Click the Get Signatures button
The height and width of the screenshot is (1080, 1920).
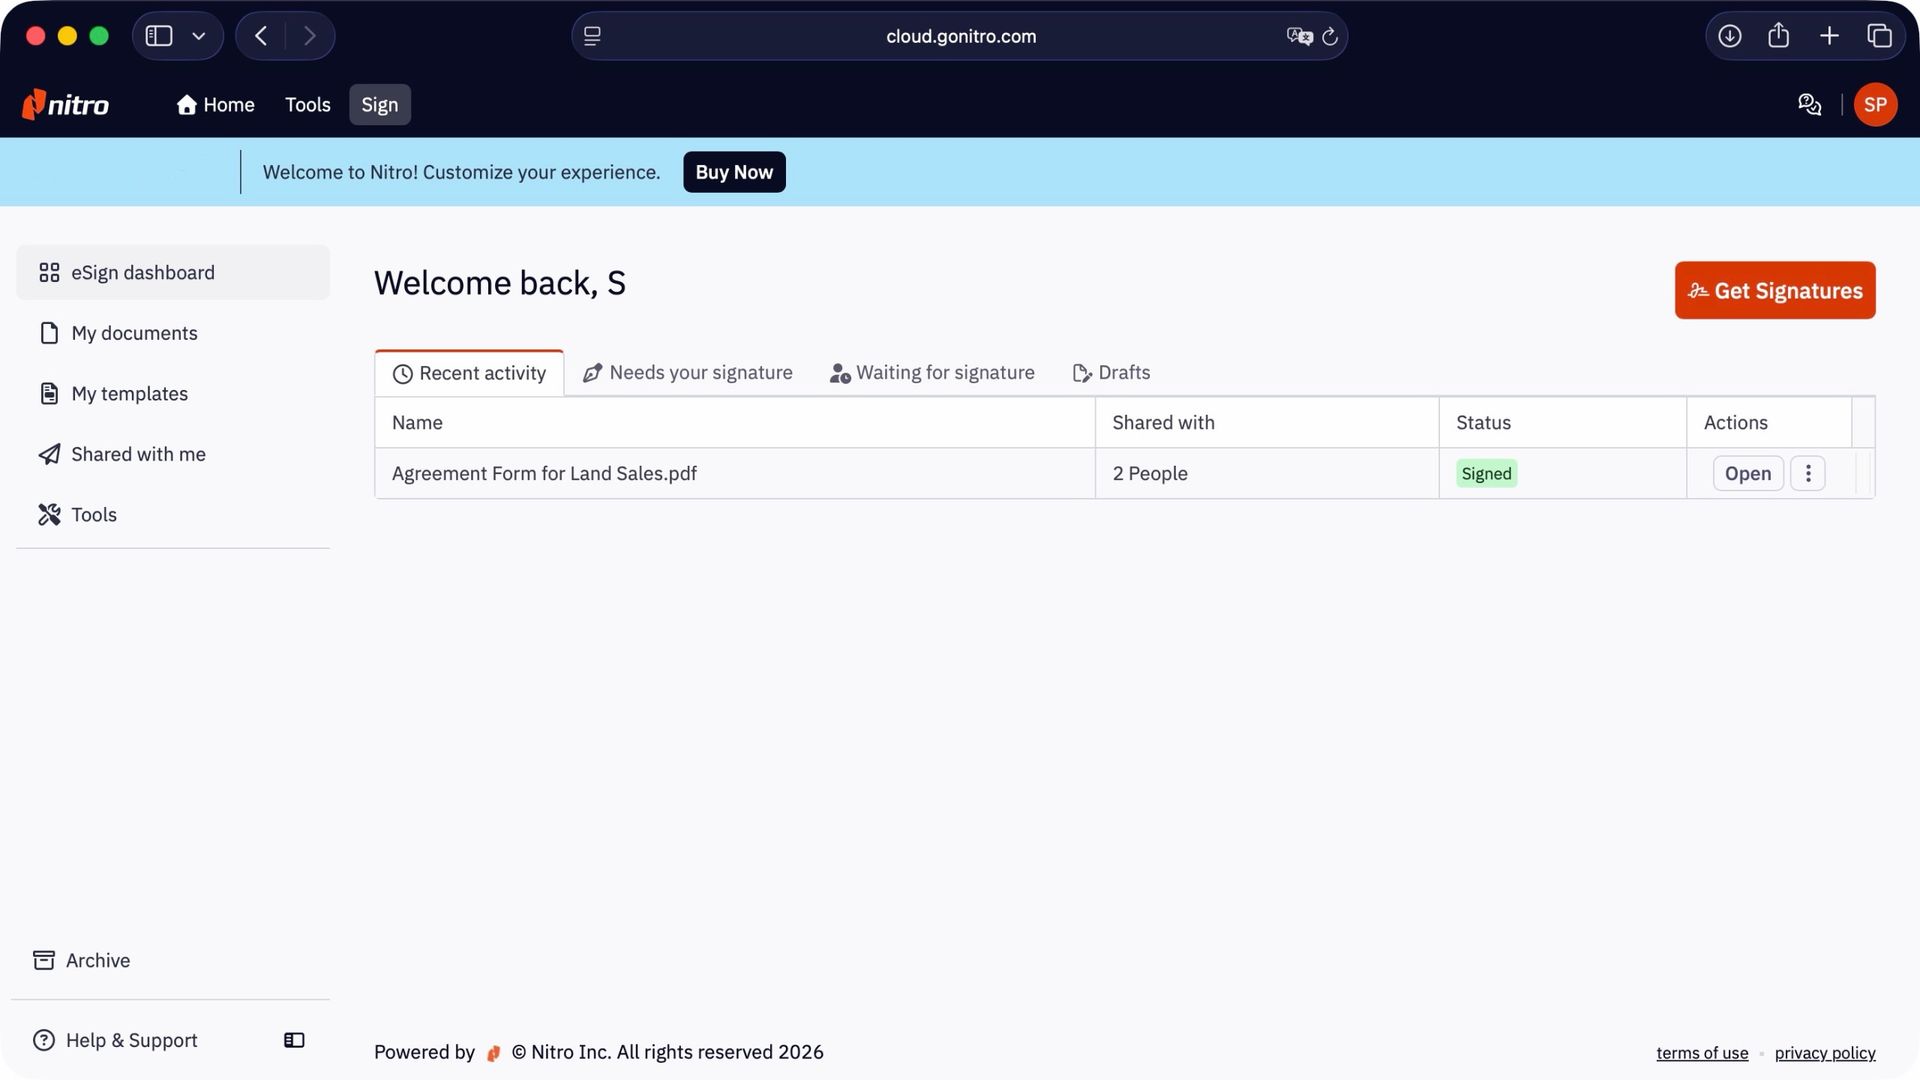1775,290
